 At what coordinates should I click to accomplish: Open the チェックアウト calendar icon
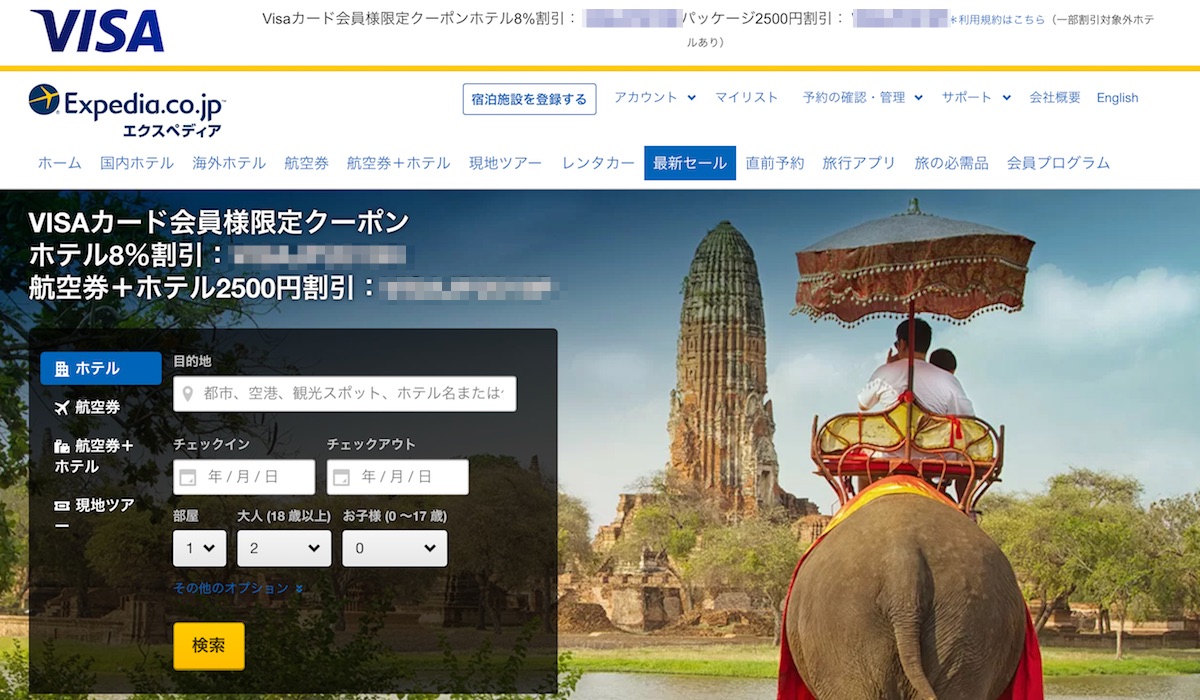coord(341,477)
